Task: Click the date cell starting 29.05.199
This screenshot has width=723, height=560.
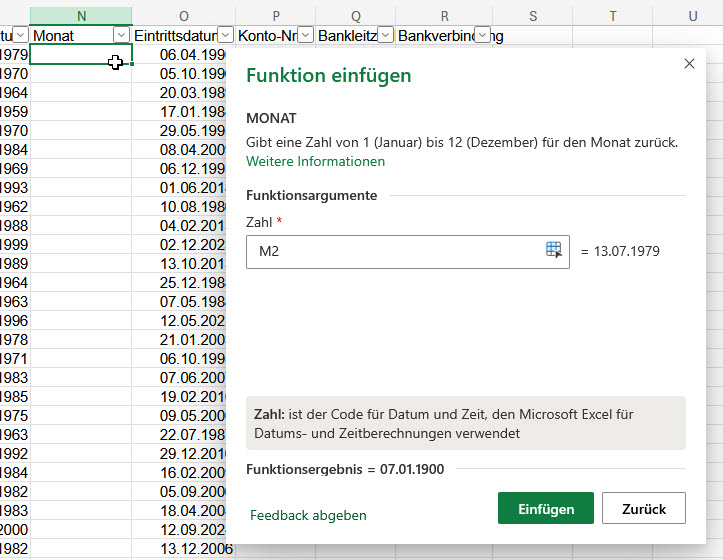Action: (x=180, y=131)
